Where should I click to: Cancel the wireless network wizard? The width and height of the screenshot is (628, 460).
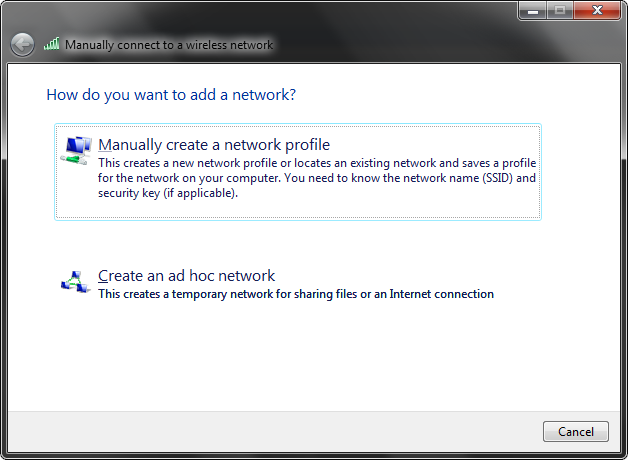click(576, 431)
